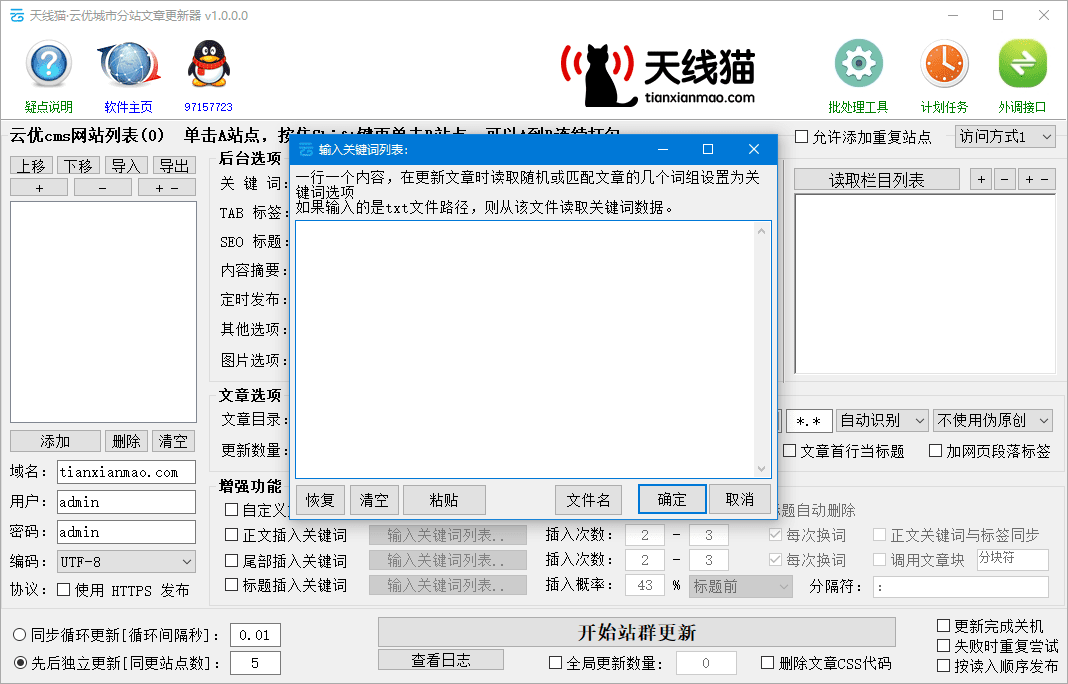Click 取消 button in keyword dialog
Screen dimensions: 1068x684
pyautogui.click(x=740, y=499)
